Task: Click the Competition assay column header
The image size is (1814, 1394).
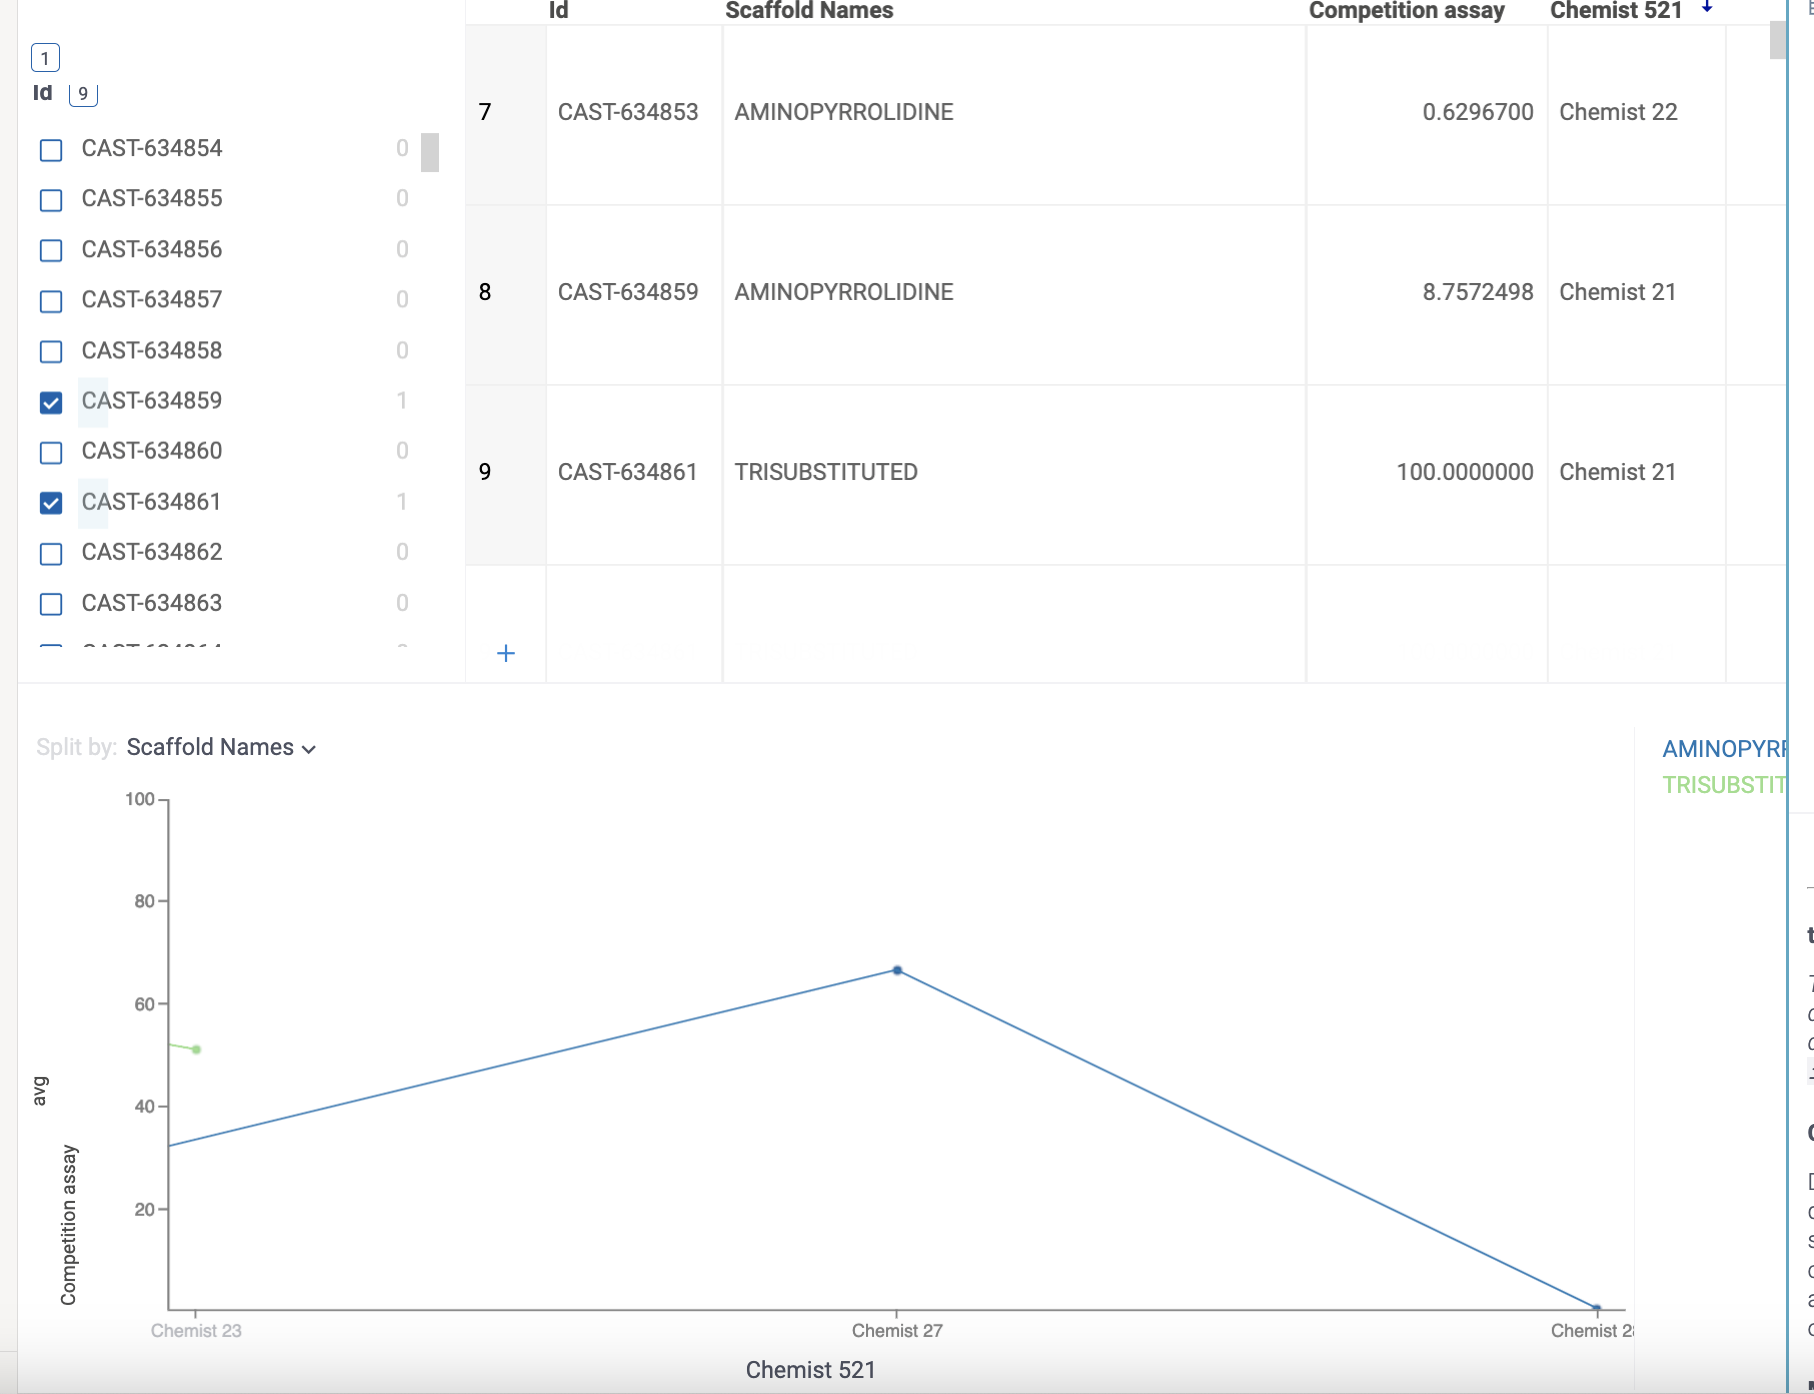Action: tap(1405, 11)
